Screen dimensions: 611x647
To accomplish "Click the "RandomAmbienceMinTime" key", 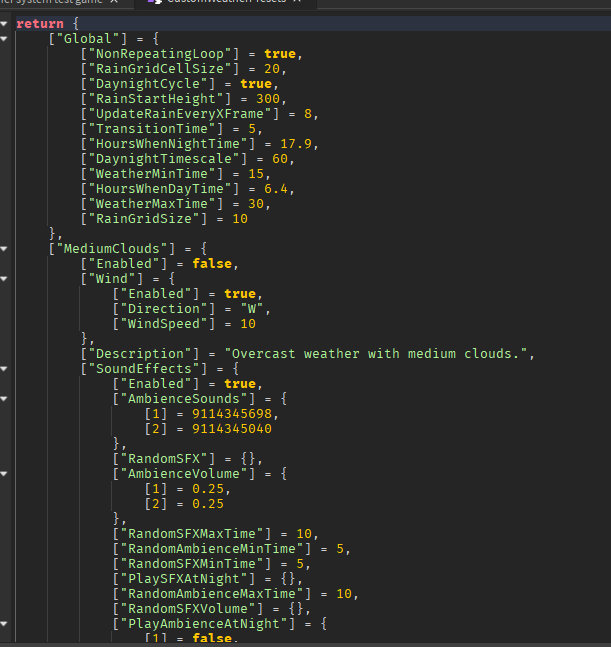I will tap(212, 549).
